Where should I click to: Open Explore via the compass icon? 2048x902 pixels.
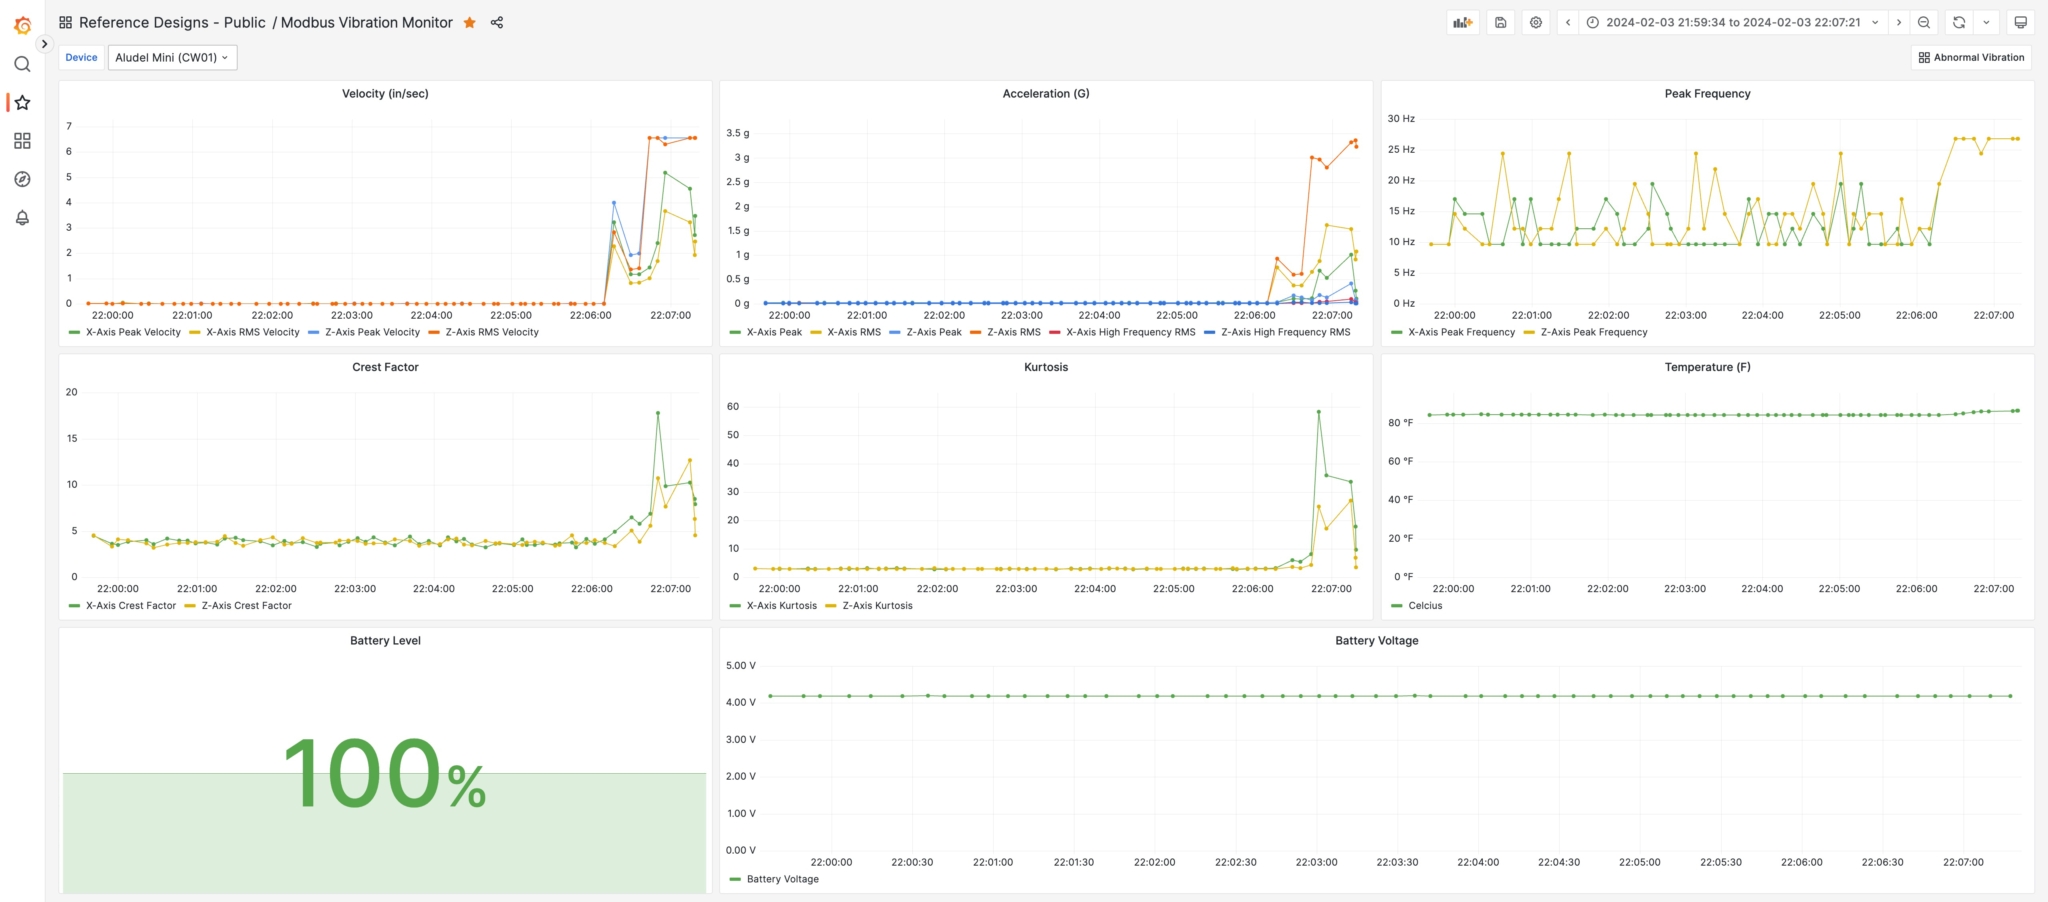coord(22,179)
